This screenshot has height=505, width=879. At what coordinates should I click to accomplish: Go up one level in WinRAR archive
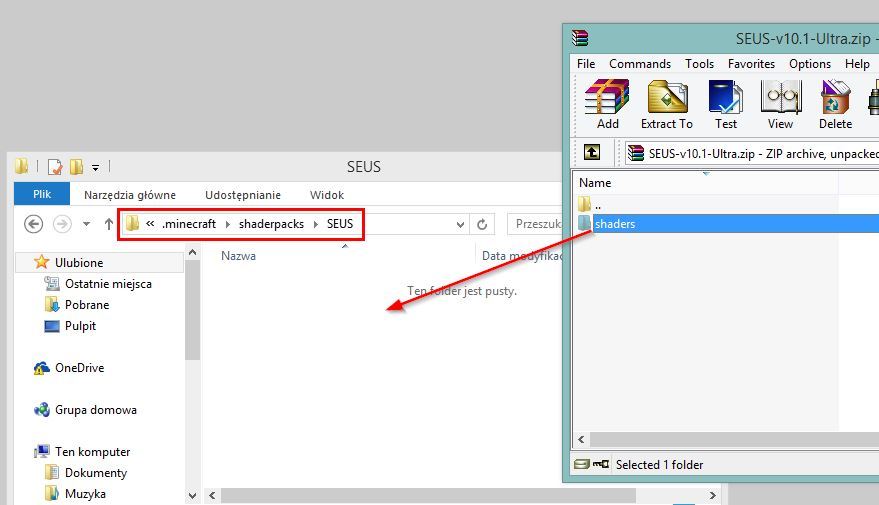point(592,152)
